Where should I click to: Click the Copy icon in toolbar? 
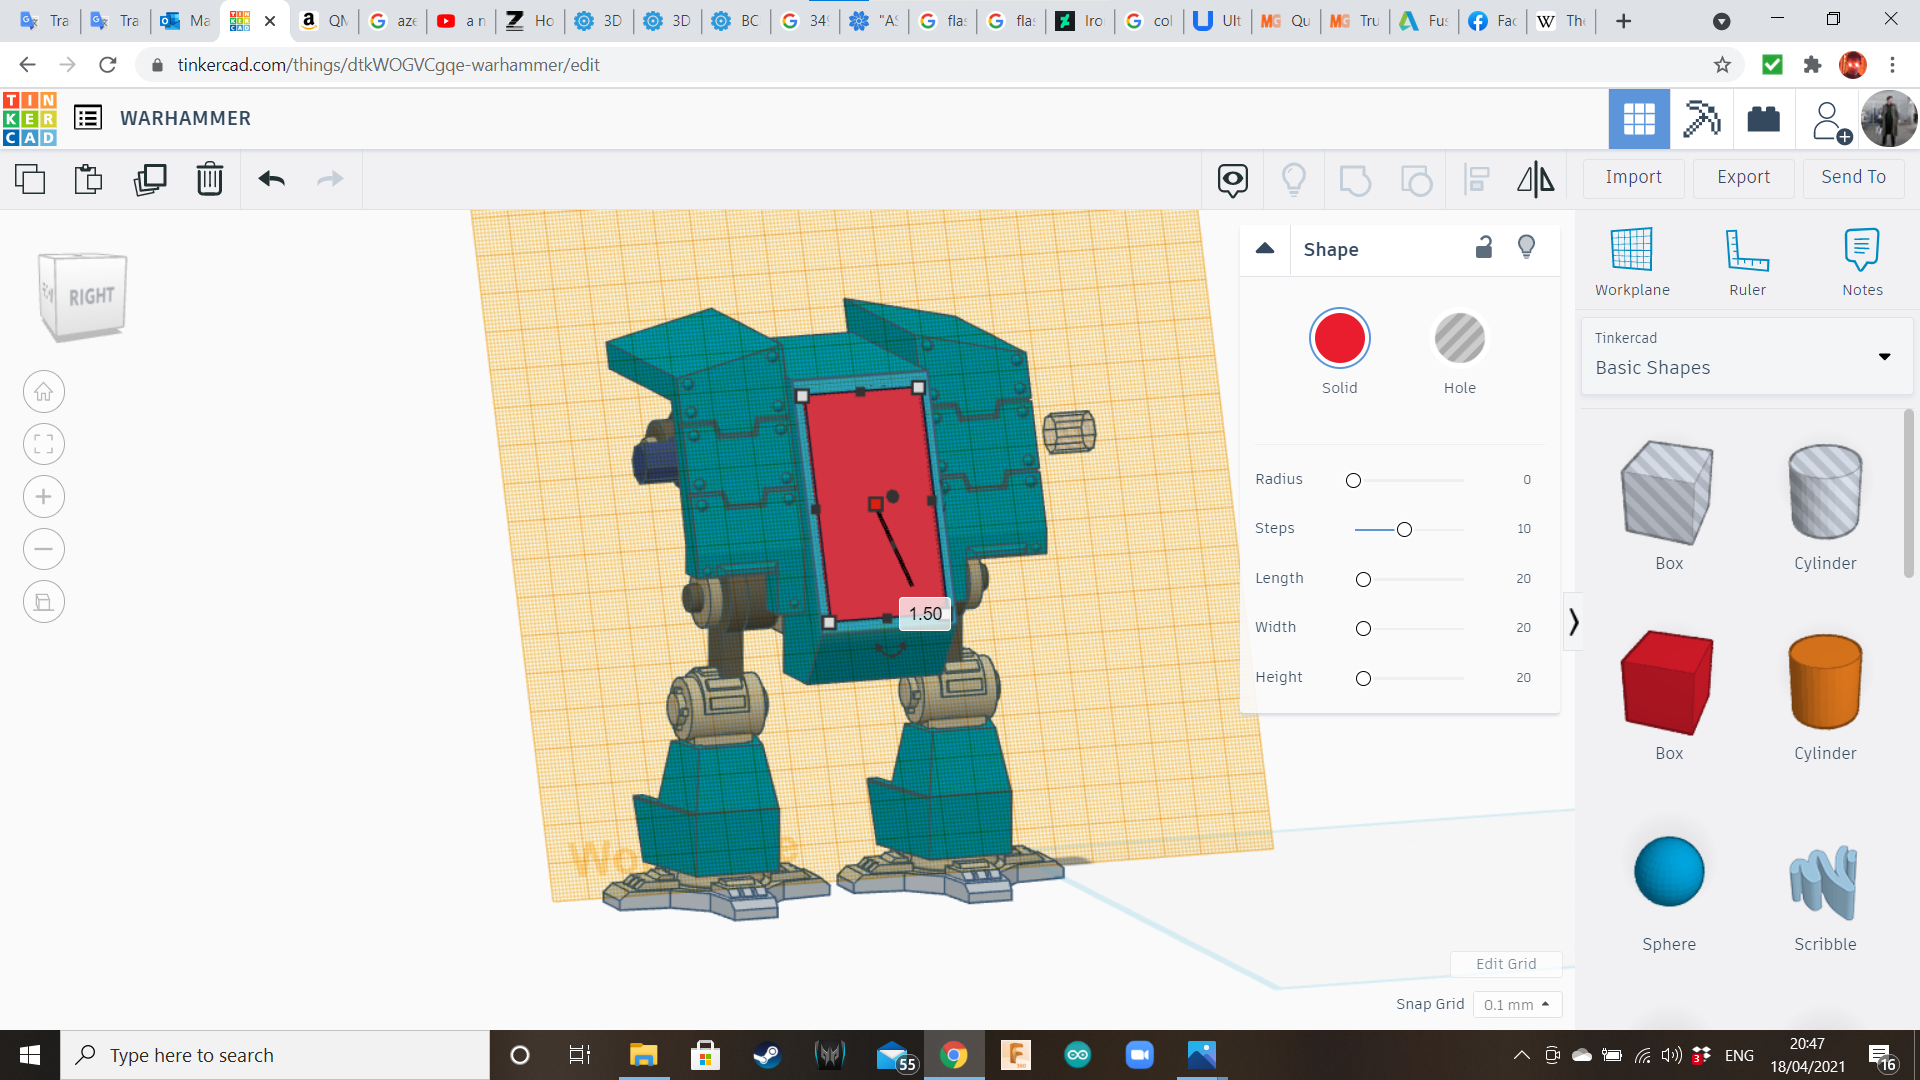(30, 179)
